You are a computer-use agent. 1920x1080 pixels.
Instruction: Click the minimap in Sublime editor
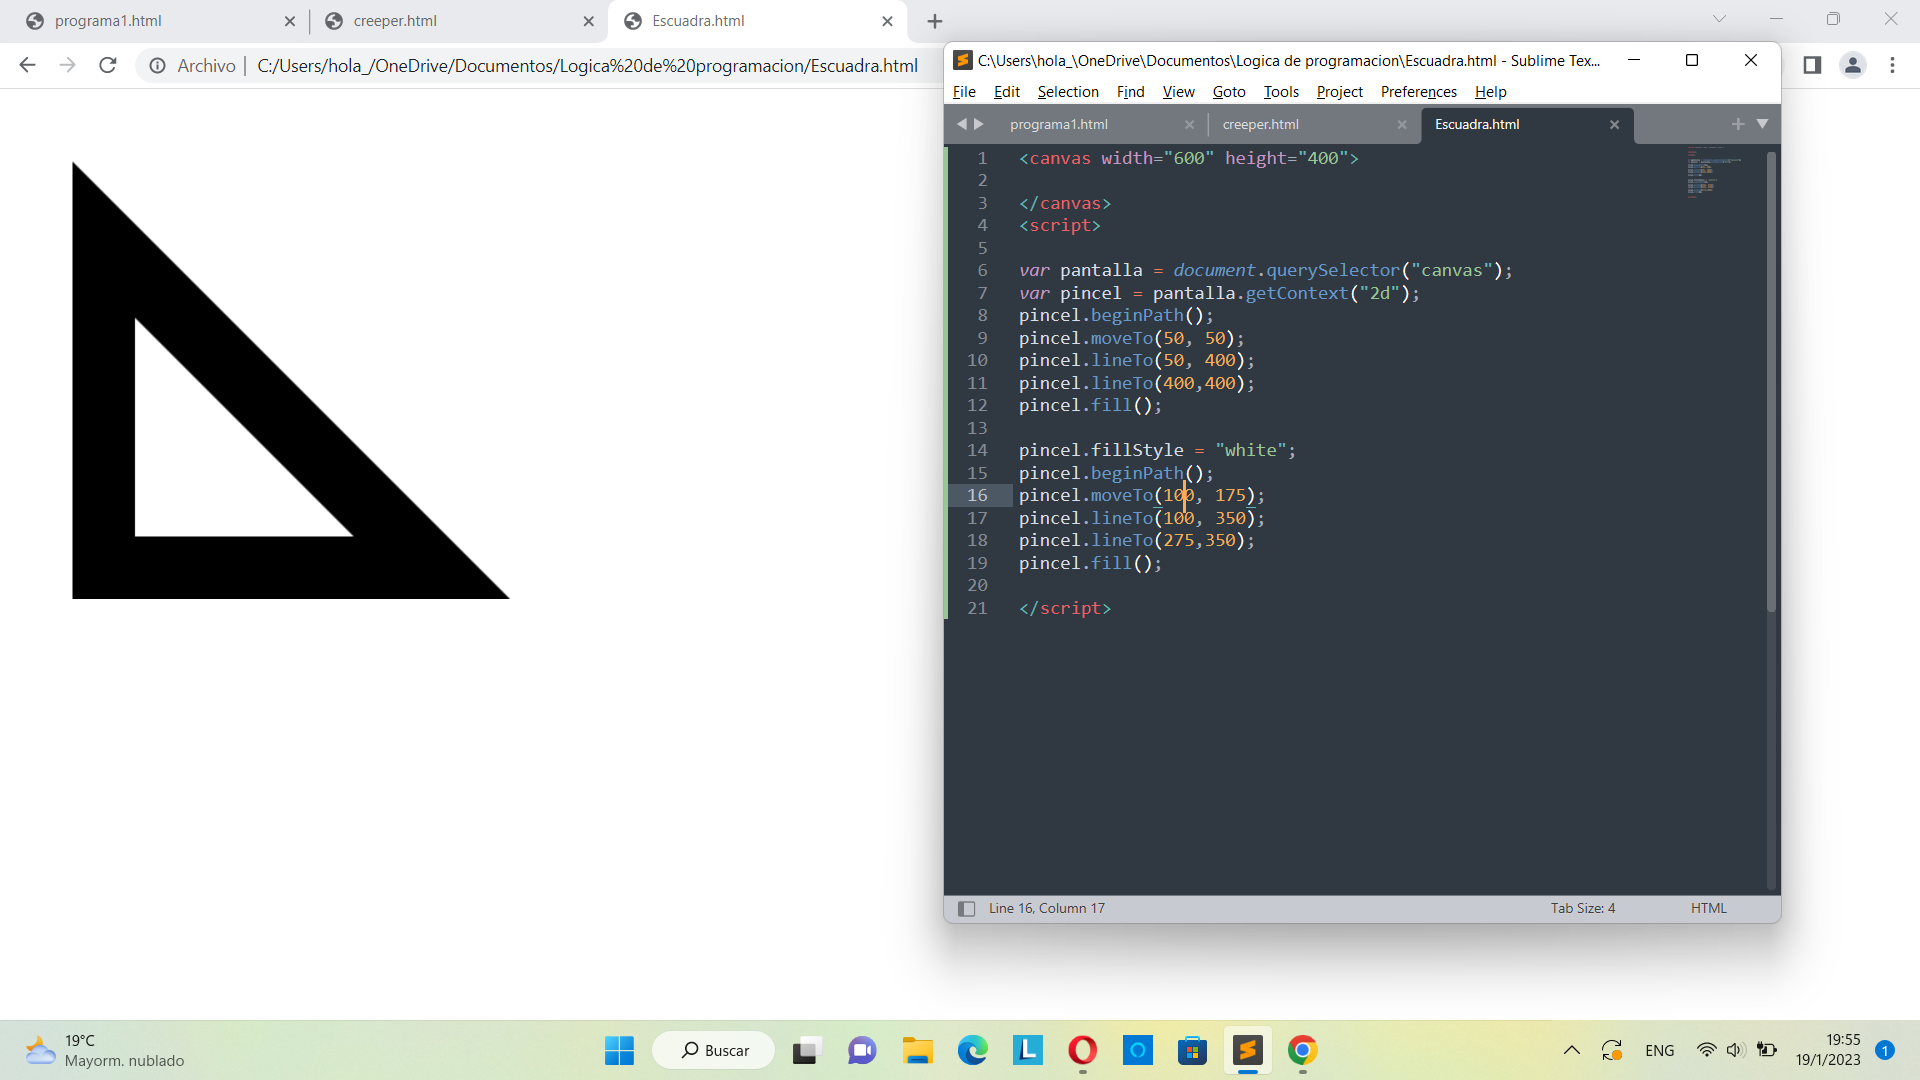point(1715,175)
